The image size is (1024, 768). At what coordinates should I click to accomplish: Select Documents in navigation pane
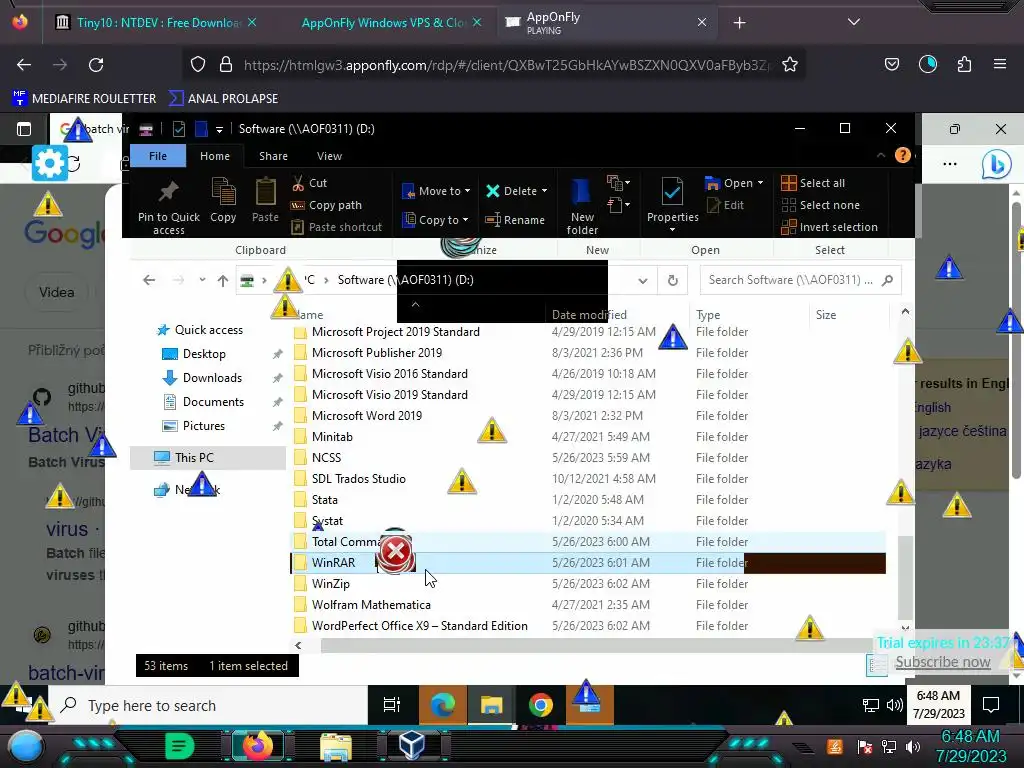[x=203, y=402]
